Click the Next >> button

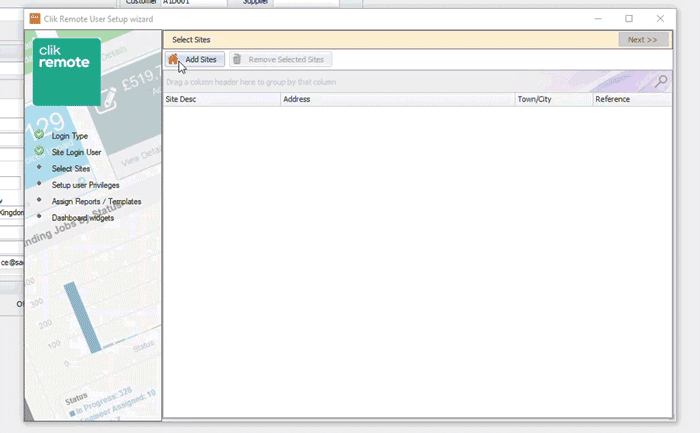[643, 40]
